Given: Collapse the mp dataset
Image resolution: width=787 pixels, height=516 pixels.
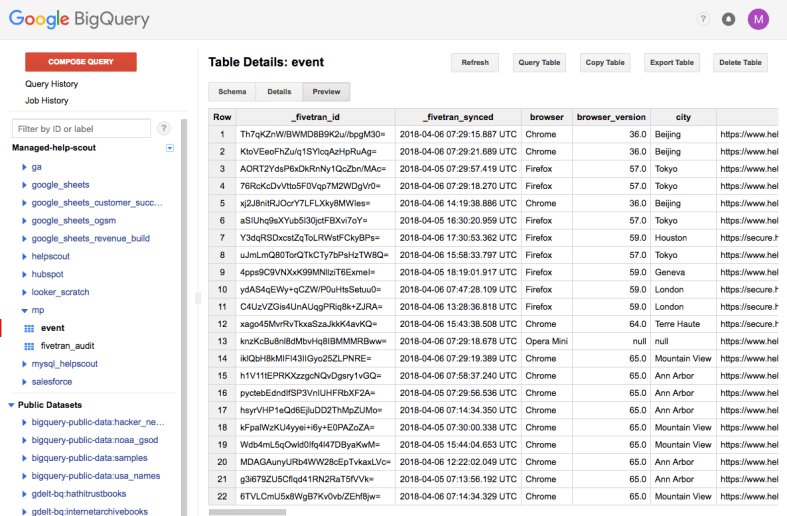Looking at the screenshot, I should (x=24, y=311).
